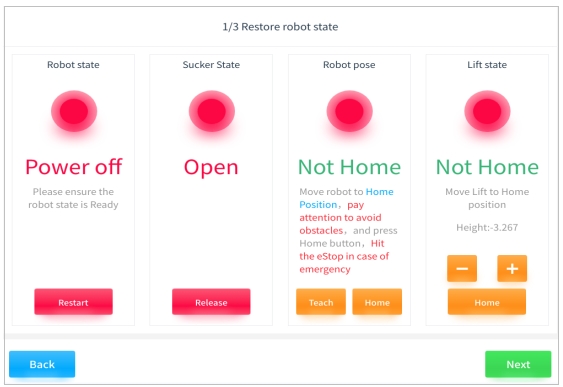The height and width of the screenshot is (387, 563).
Task: Click the red Robot state indicator light
Action: pos(74,111)
